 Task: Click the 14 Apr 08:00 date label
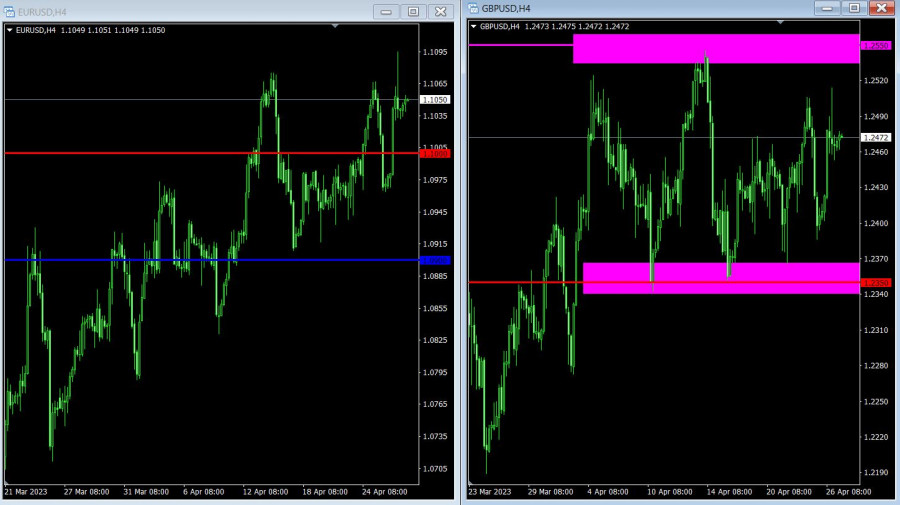[730, 492]
